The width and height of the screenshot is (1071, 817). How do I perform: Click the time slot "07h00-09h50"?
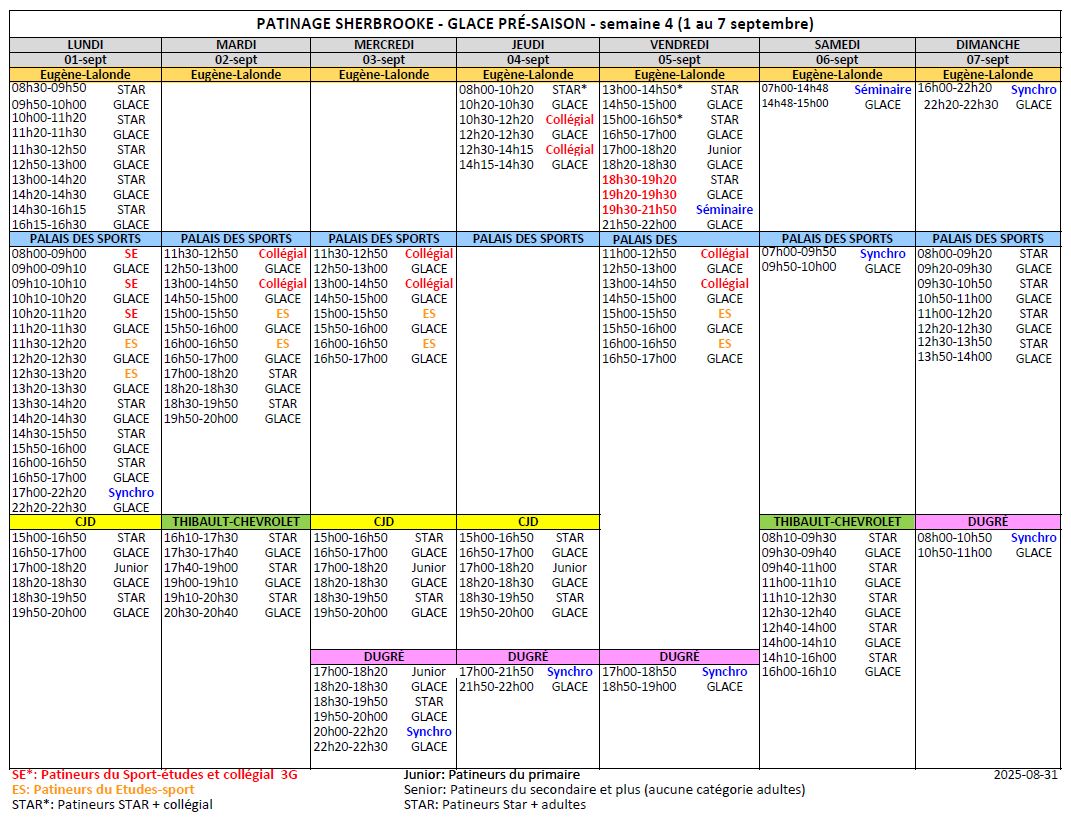tap(799, 252)
